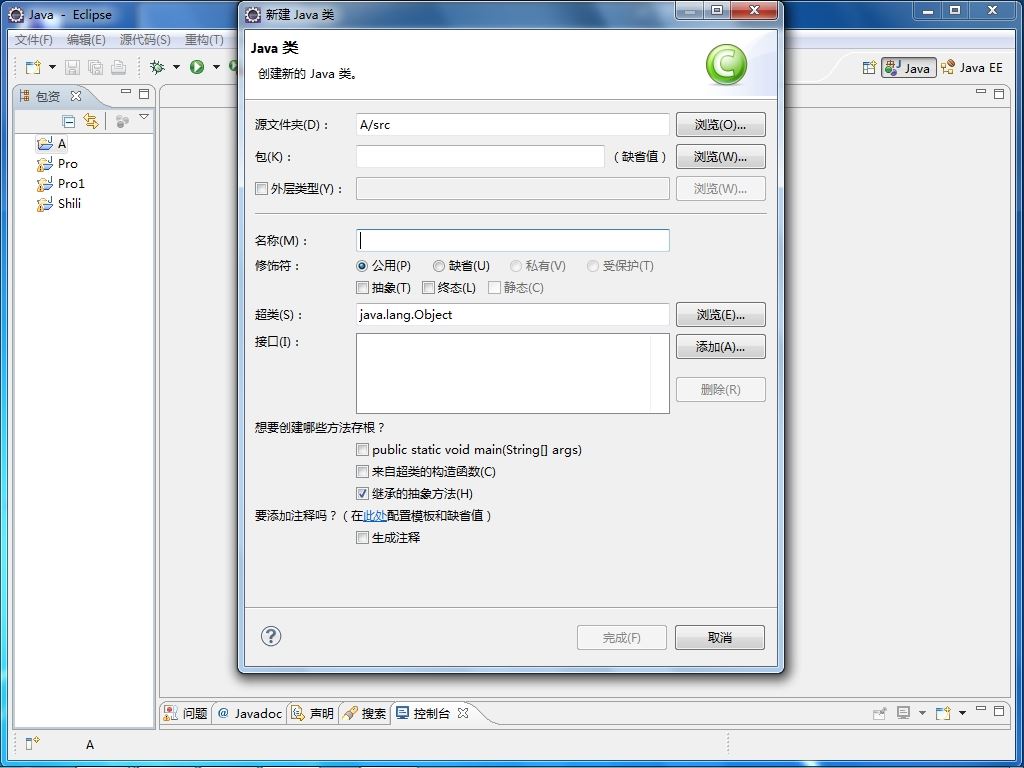Click the Display Selected Console icon

click(x=903, y=713)
